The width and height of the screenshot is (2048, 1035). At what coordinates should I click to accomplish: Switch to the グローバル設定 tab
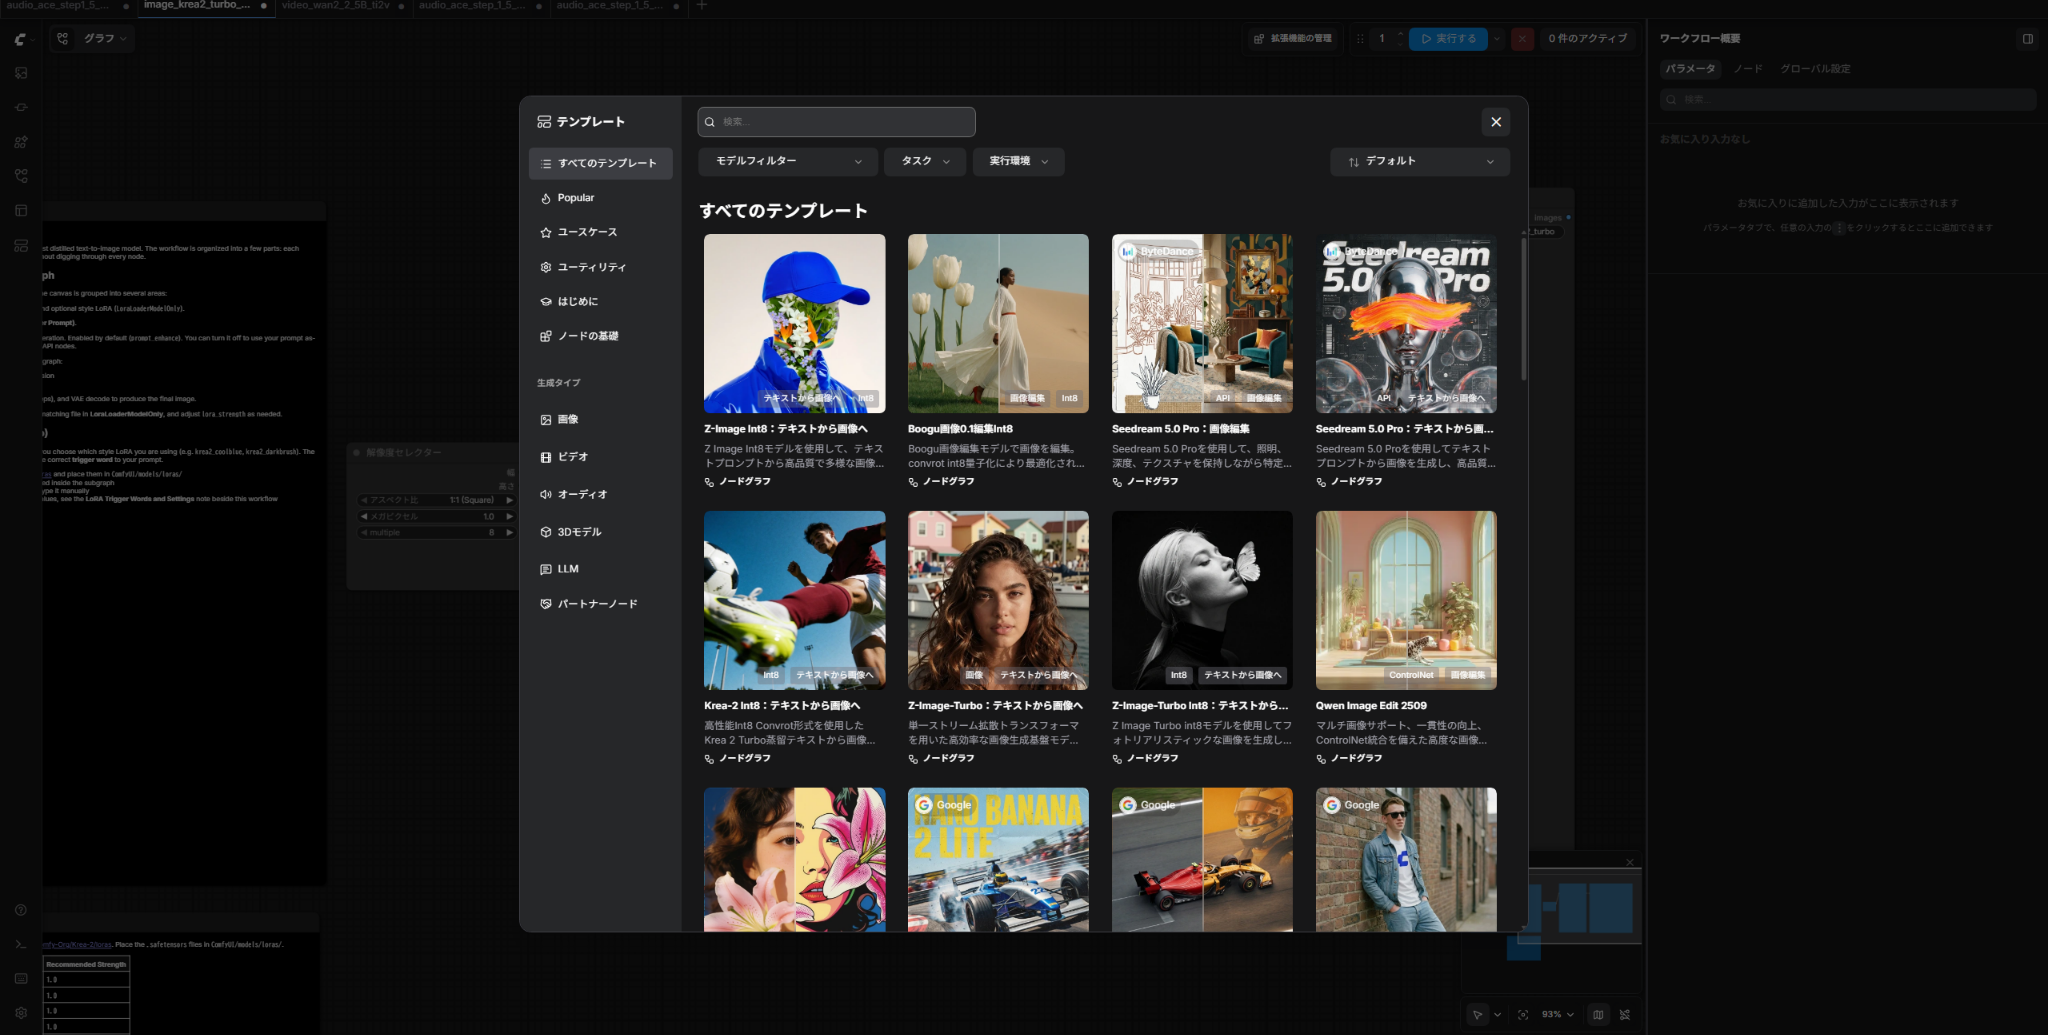[x=1815, y=69]
